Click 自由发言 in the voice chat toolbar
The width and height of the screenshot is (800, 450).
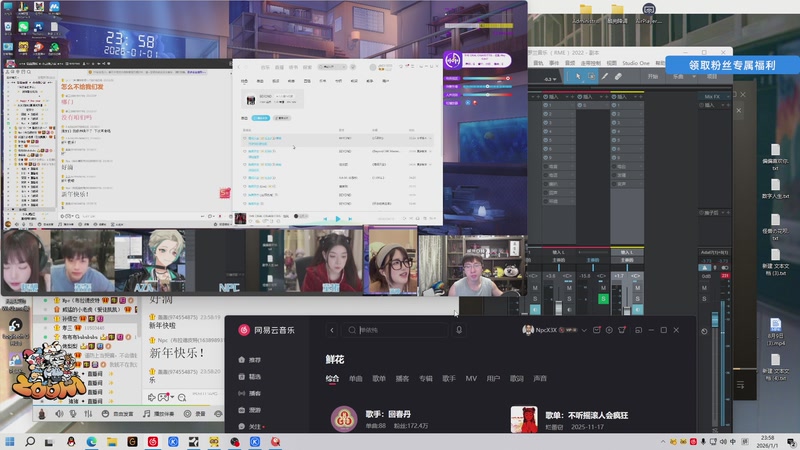[x=118, y=414]
